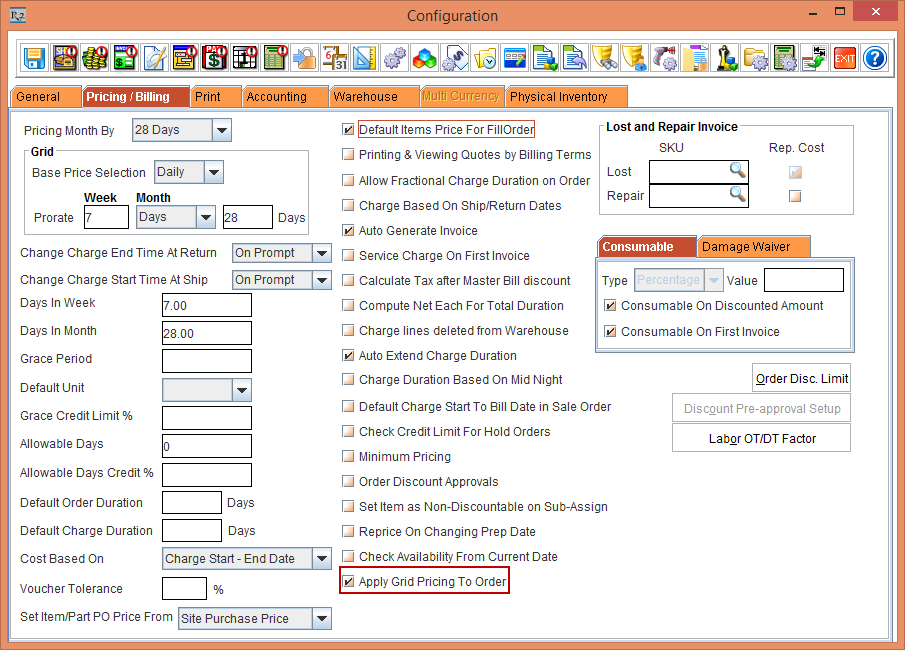Switch to the Accounting tab
The width and height of the screenshot is (905, 650).
pyautogui.click(x=284, y=96)
